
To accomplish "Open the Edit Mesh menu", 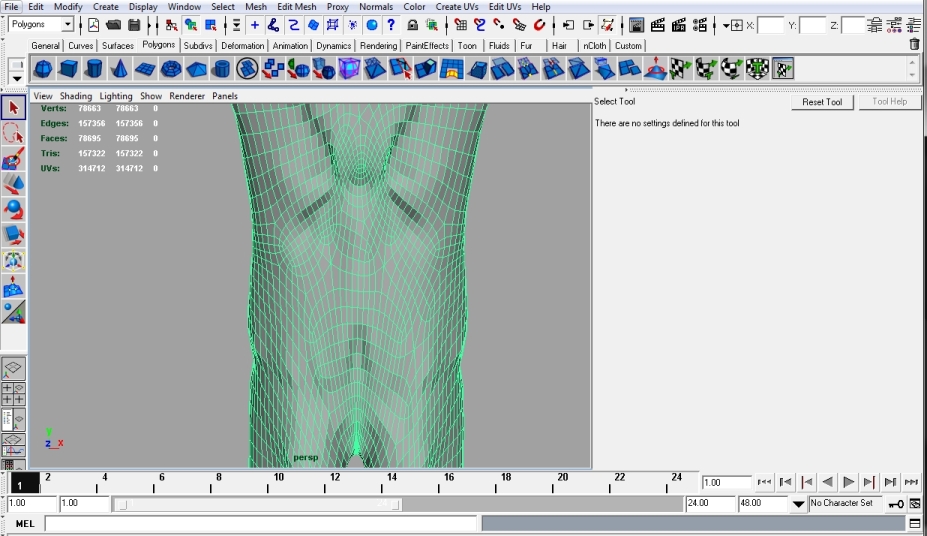I will tap(297, 7).
